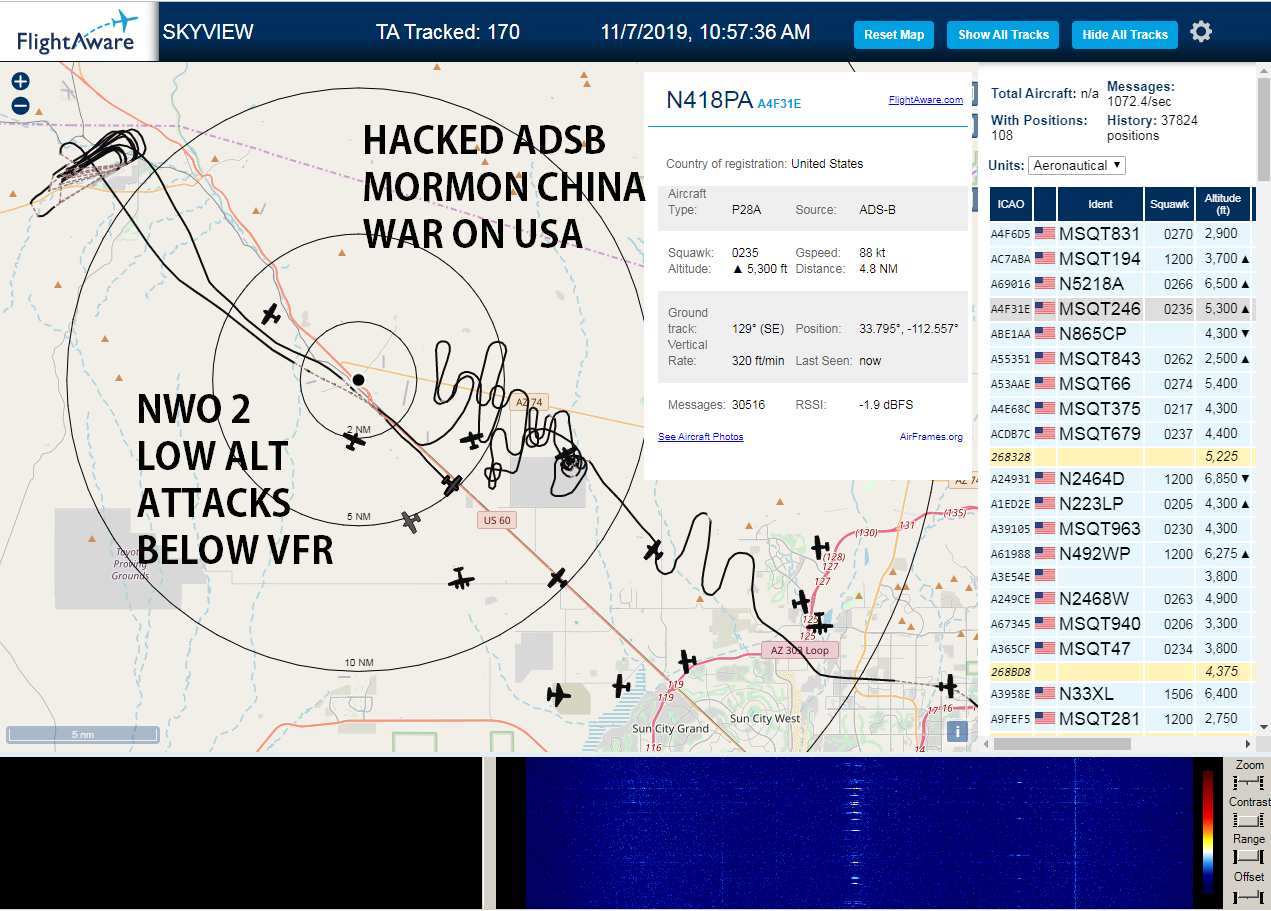This screenshot has height=911, width=1271.
Task: Adjust the waterfall Zoom slider
Action: 1249,782
